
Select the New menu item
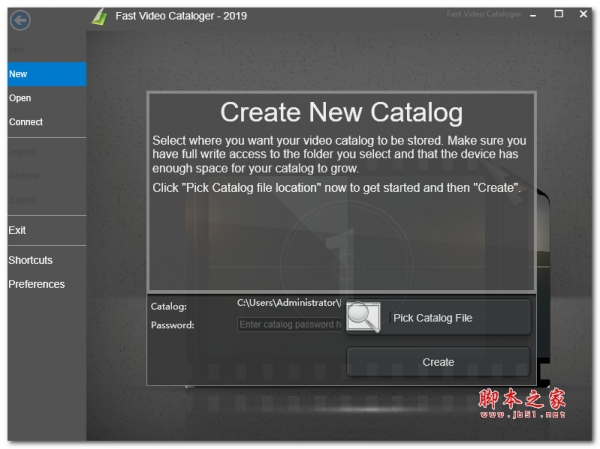[x=47, y=74]
